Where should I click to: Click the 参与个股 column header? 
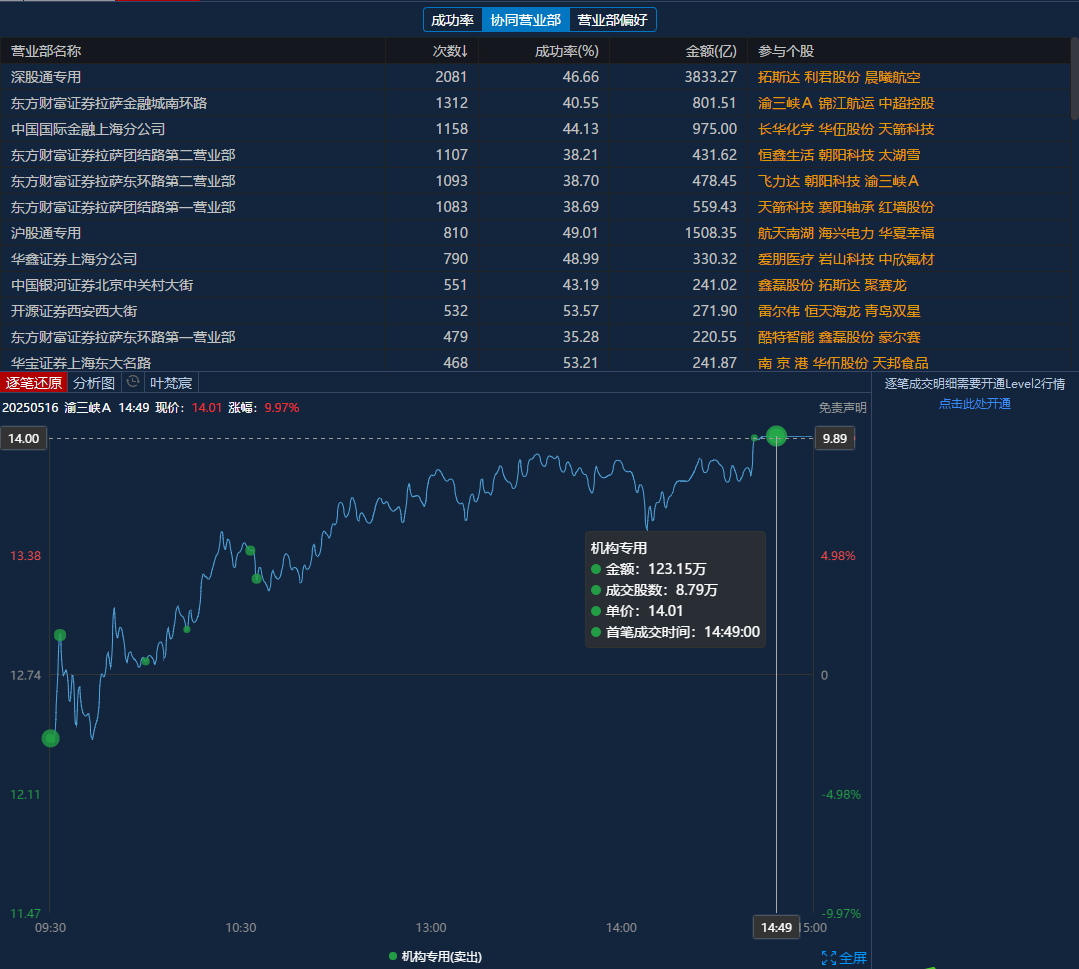point(786,51)
